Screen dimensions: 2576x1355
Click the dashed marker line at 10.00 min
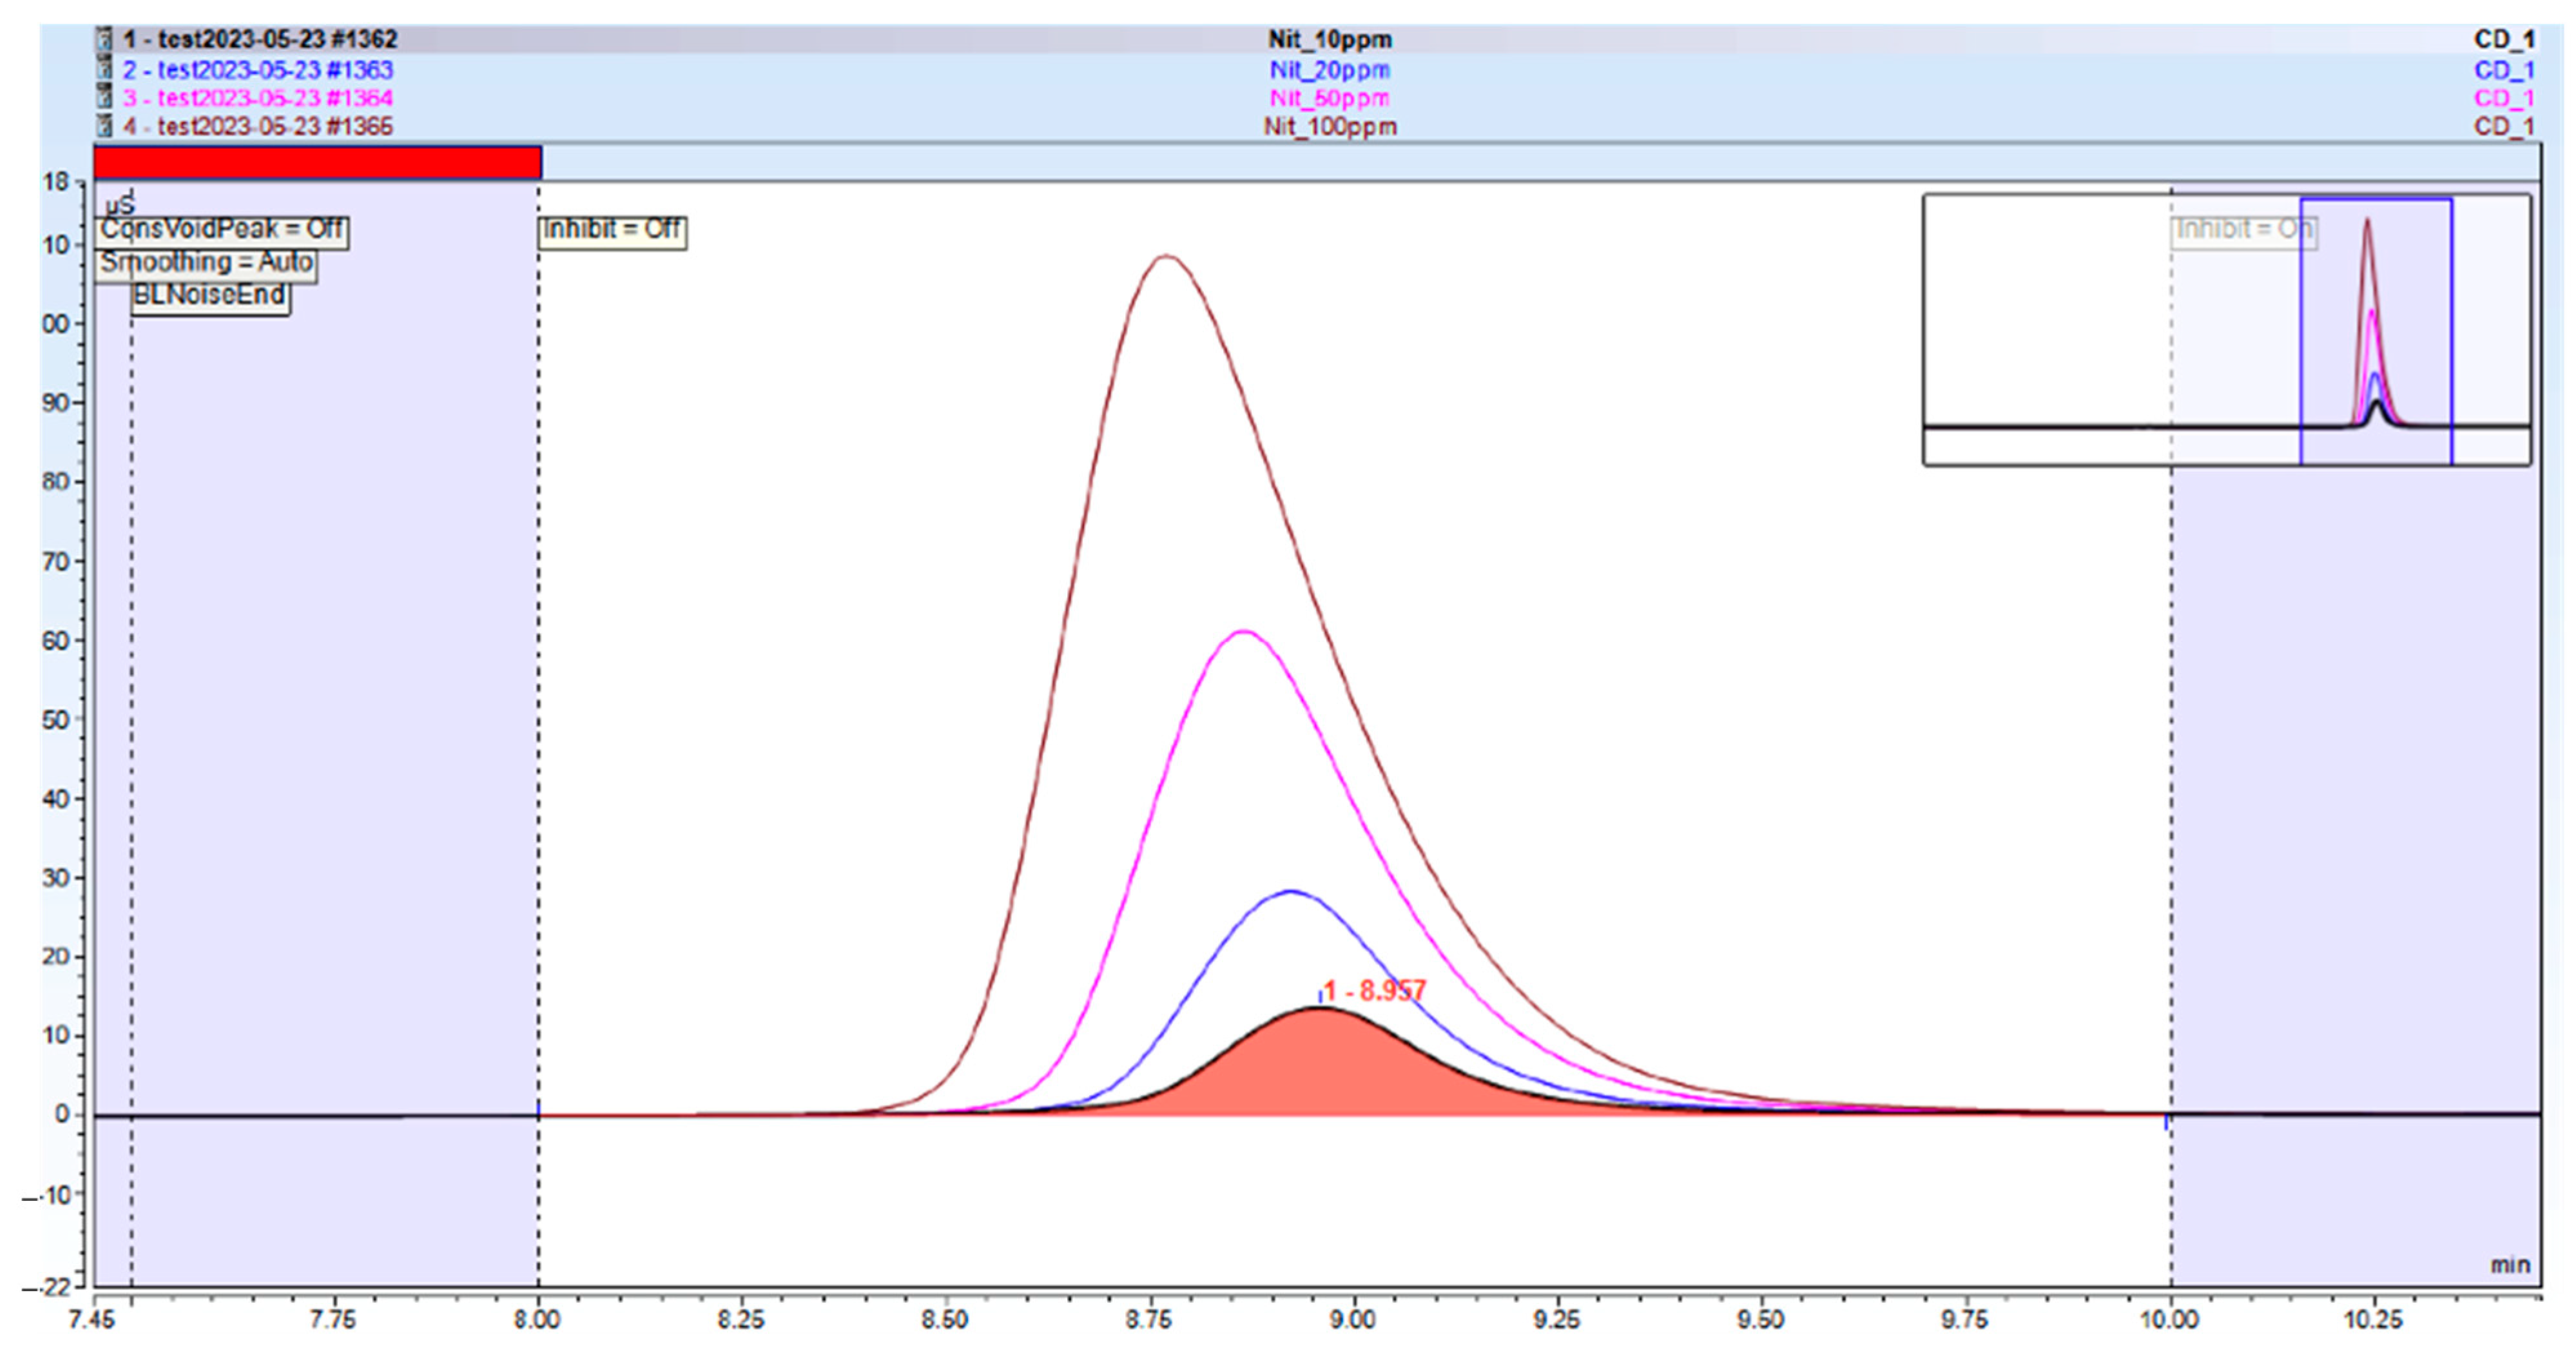pyautogui.click(x=2171, y=700)
